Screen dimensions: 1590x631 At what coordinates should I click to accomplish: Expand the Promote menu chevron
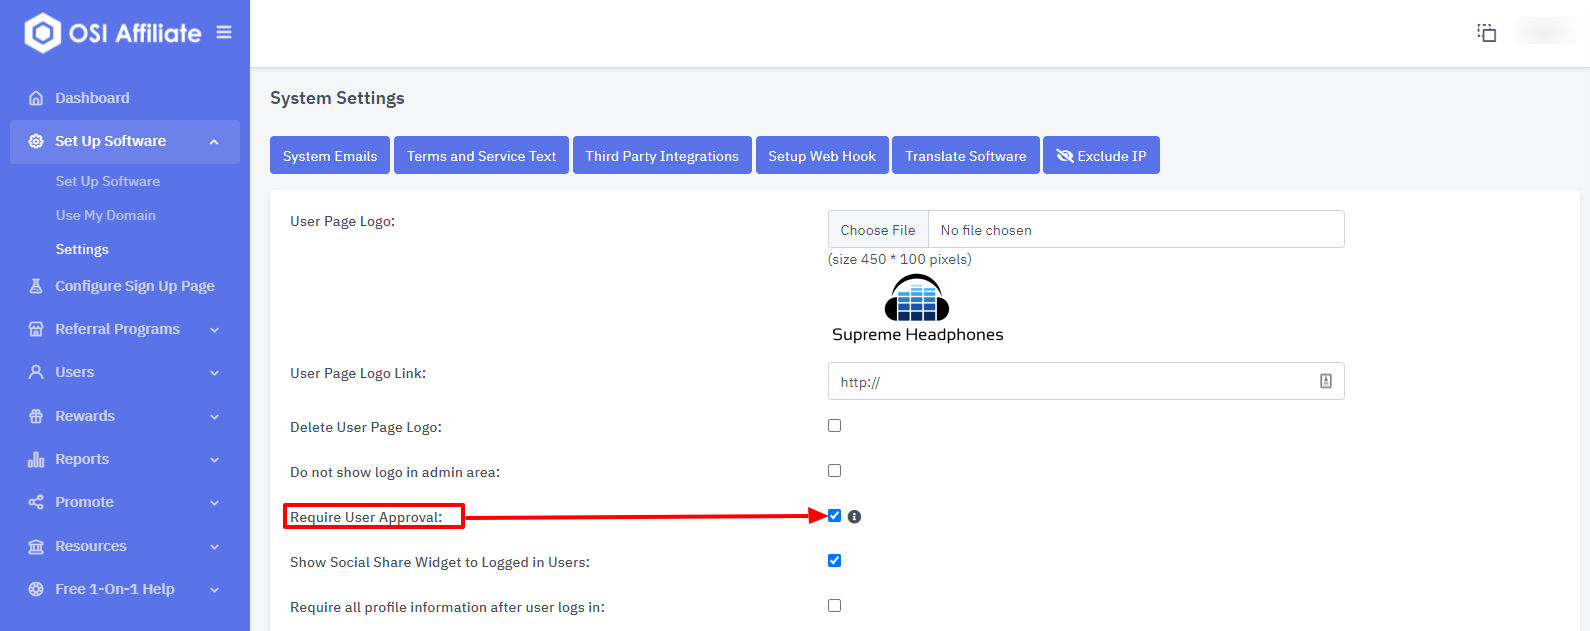tap(214, 503)
